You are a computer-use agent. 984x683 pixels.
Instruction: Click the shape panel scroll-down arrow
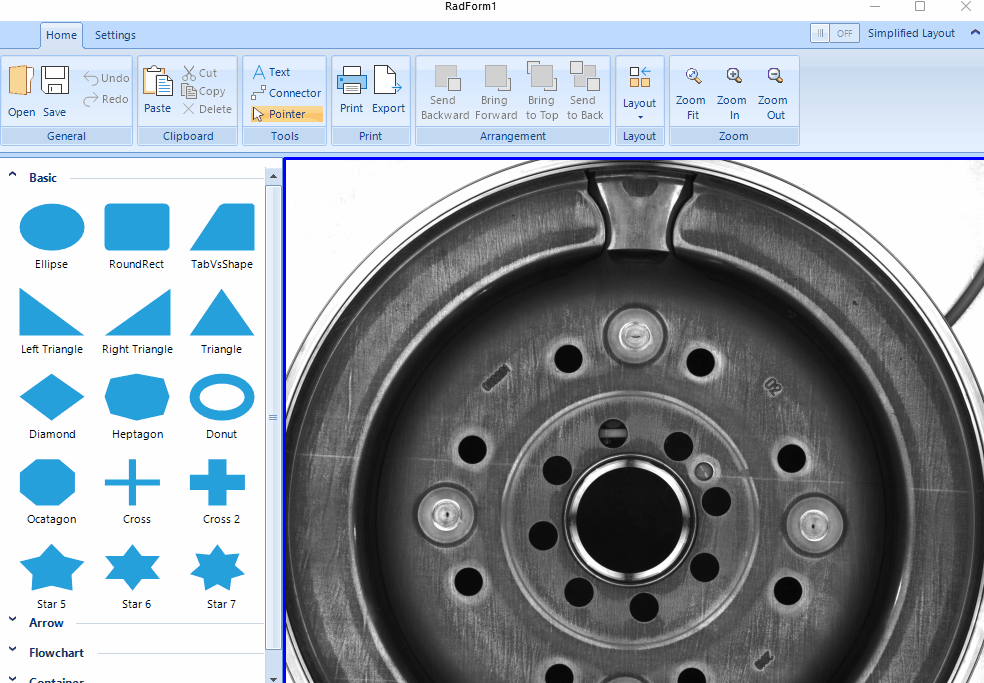pyautogui.click(x=274, y=677)
